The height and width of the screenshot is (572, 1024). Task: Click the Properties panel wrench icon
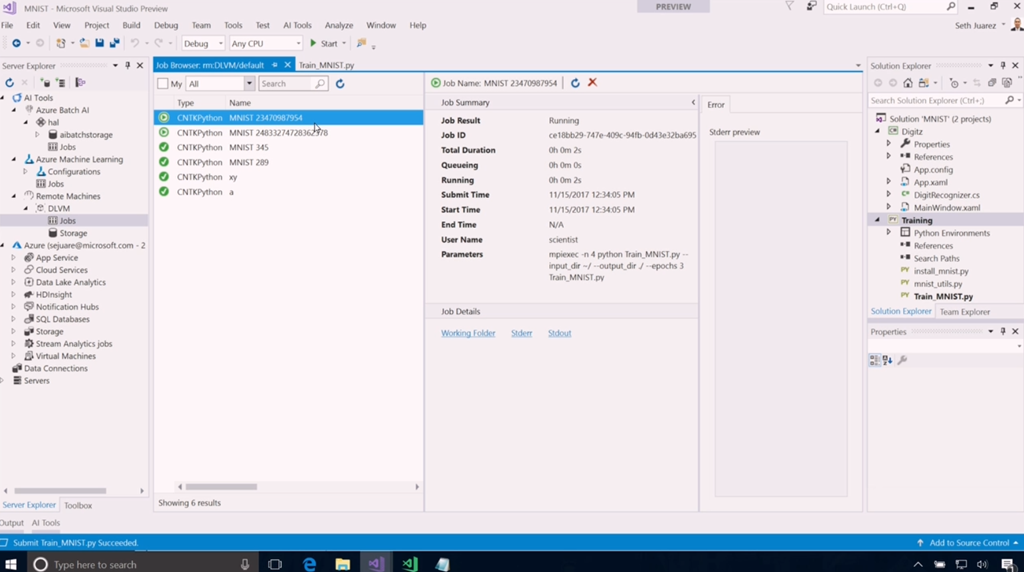coord(902,360)
